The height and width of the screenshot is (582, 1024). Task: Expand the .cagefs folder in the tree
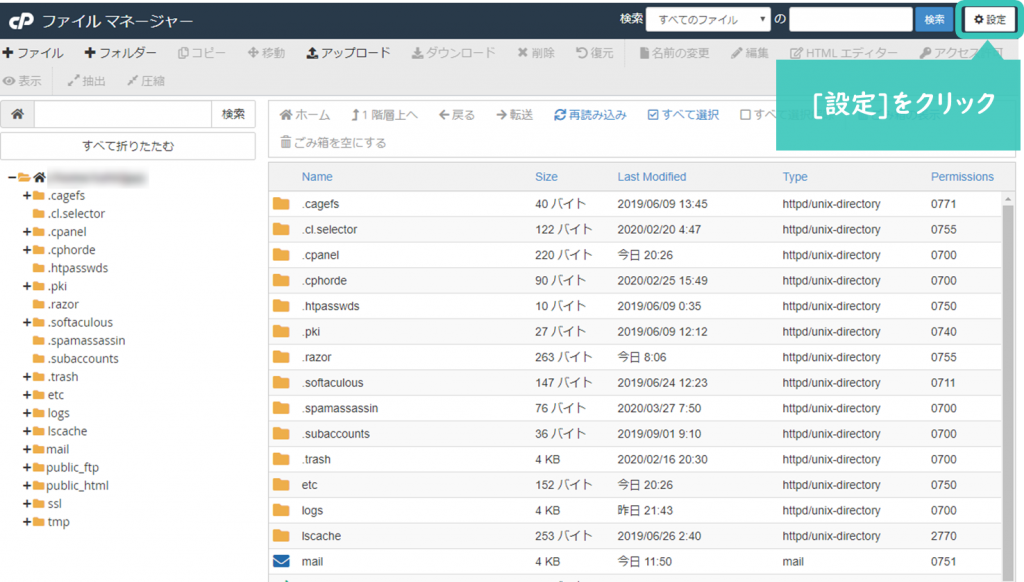tap(27, 196)
